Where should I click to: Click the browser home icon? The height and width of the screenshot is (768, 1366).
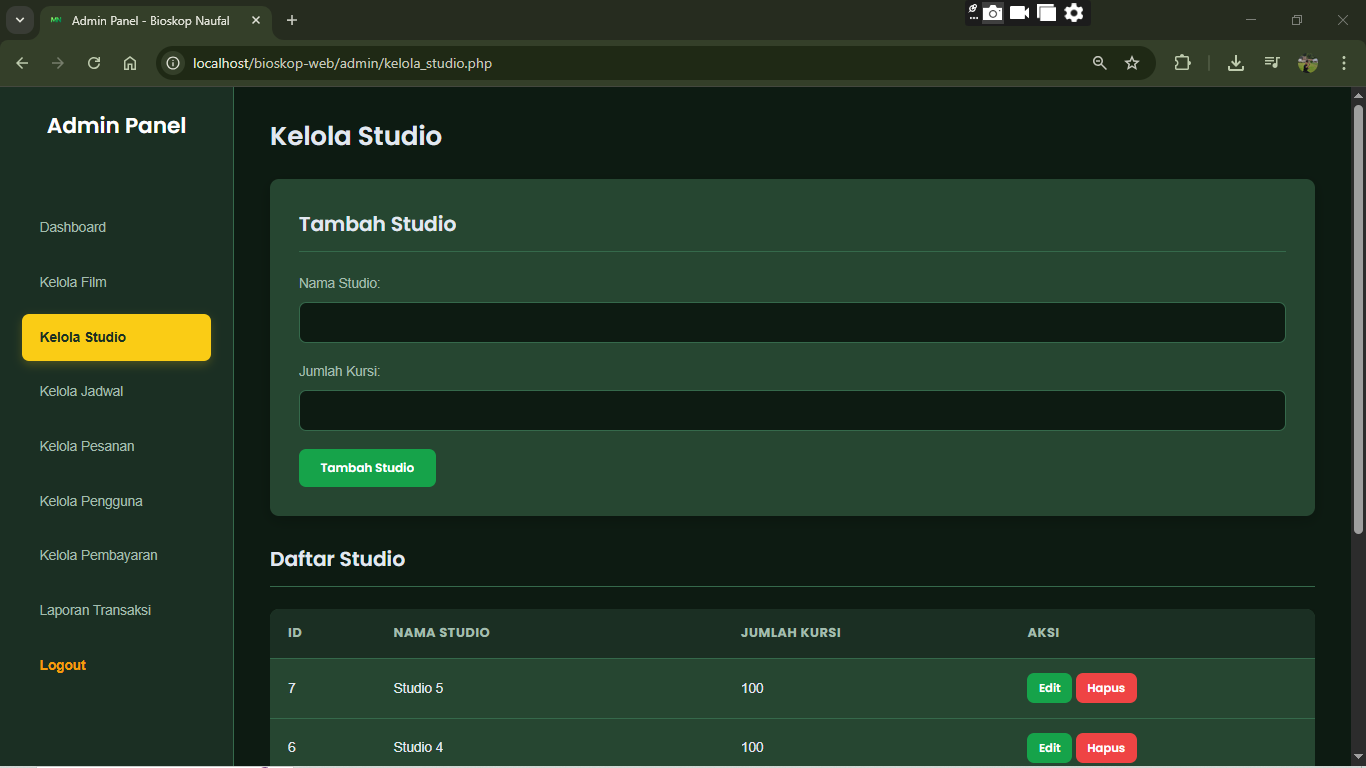tap(130, 63)
